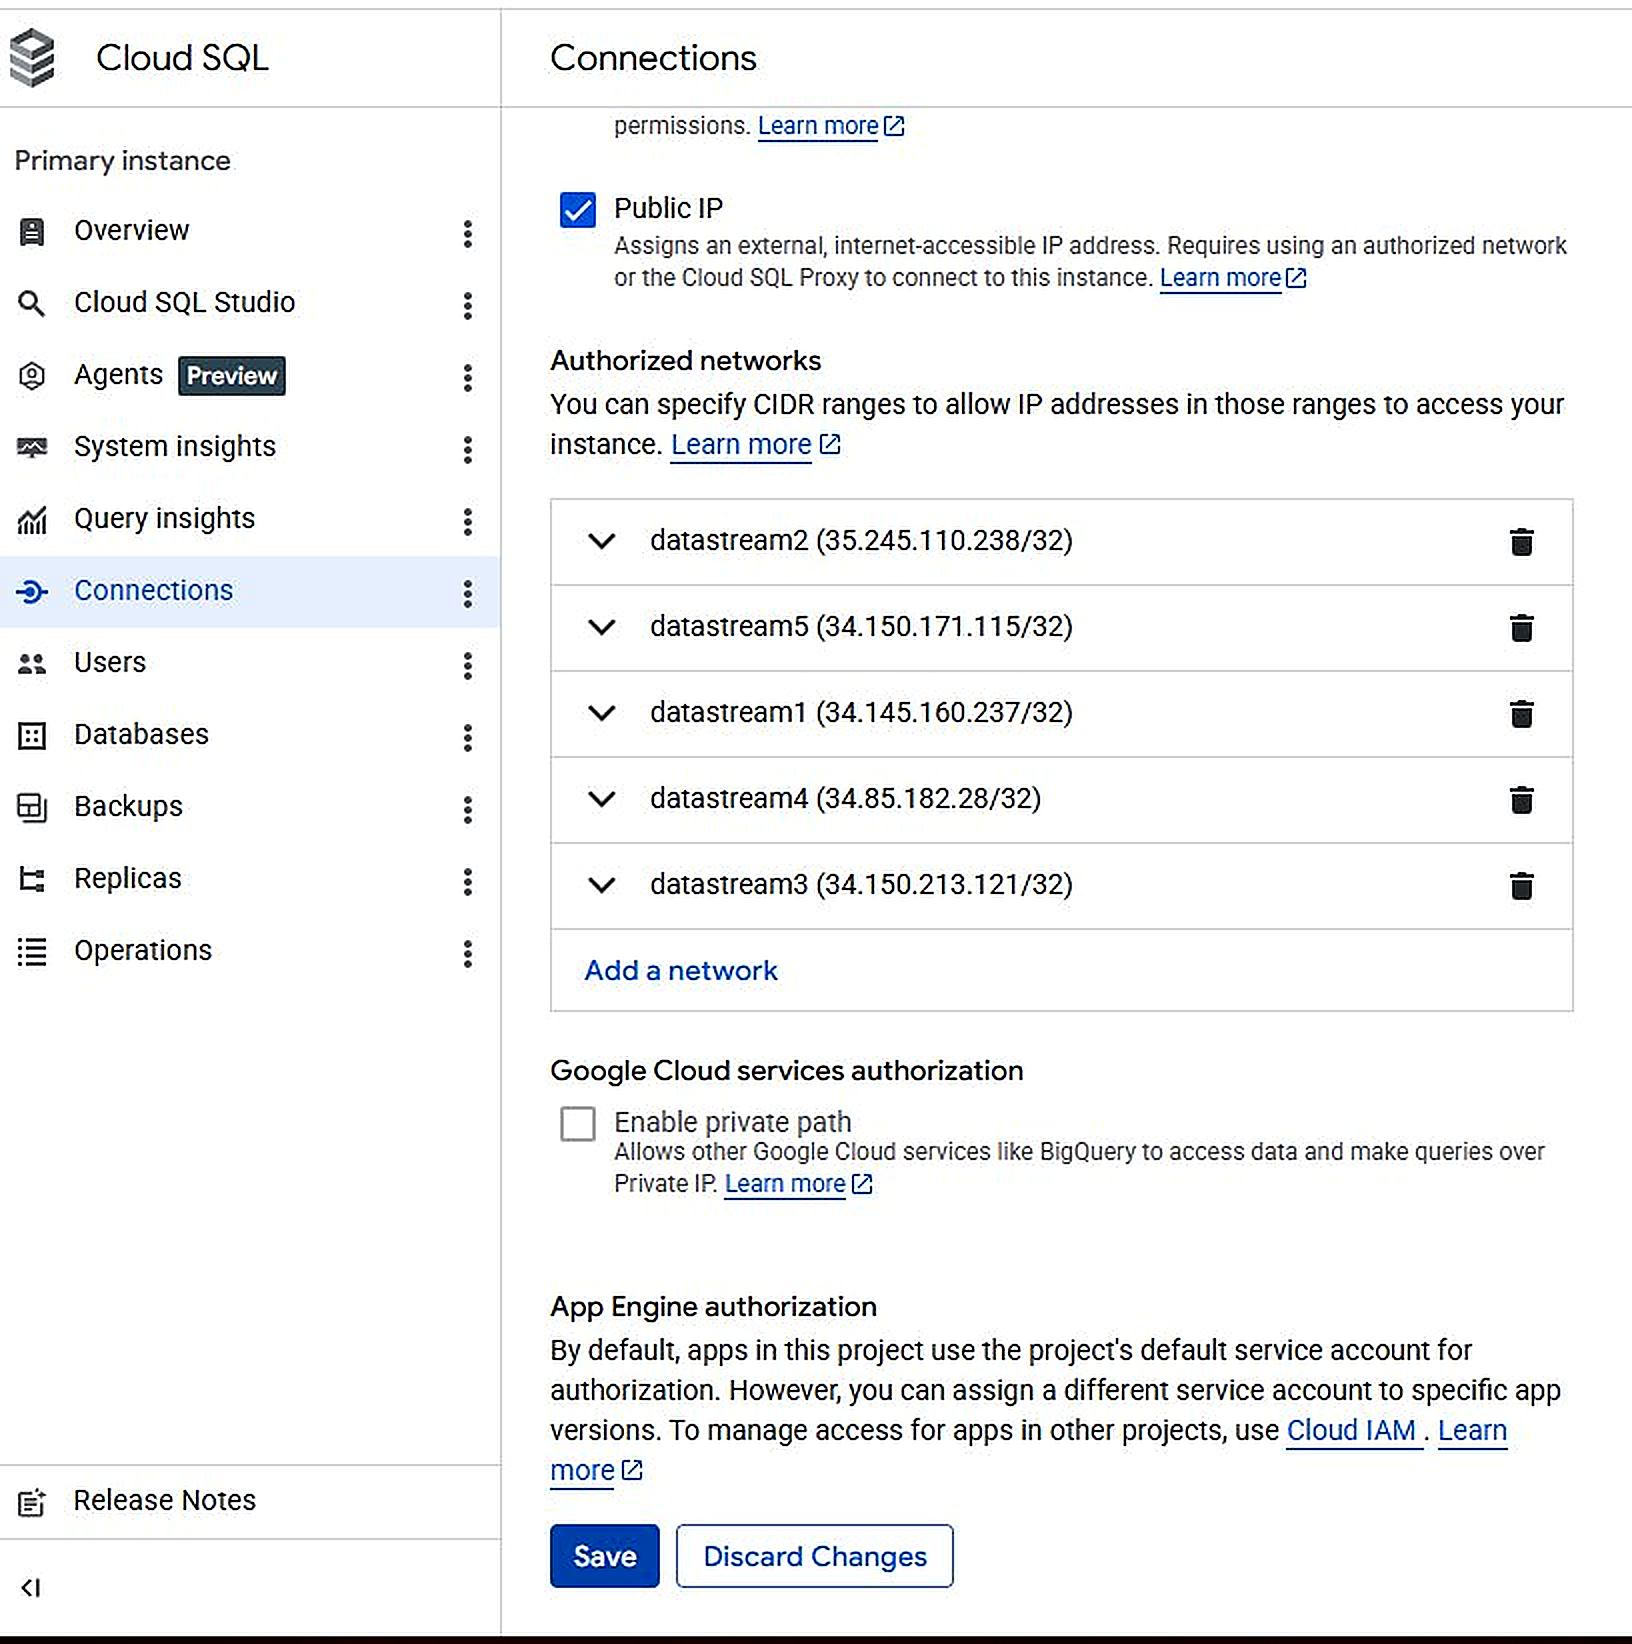Click the datastream2 (35.245.110.238/32) text
This screenshot has height=1644, width=1632.
[x=861, y=540]
